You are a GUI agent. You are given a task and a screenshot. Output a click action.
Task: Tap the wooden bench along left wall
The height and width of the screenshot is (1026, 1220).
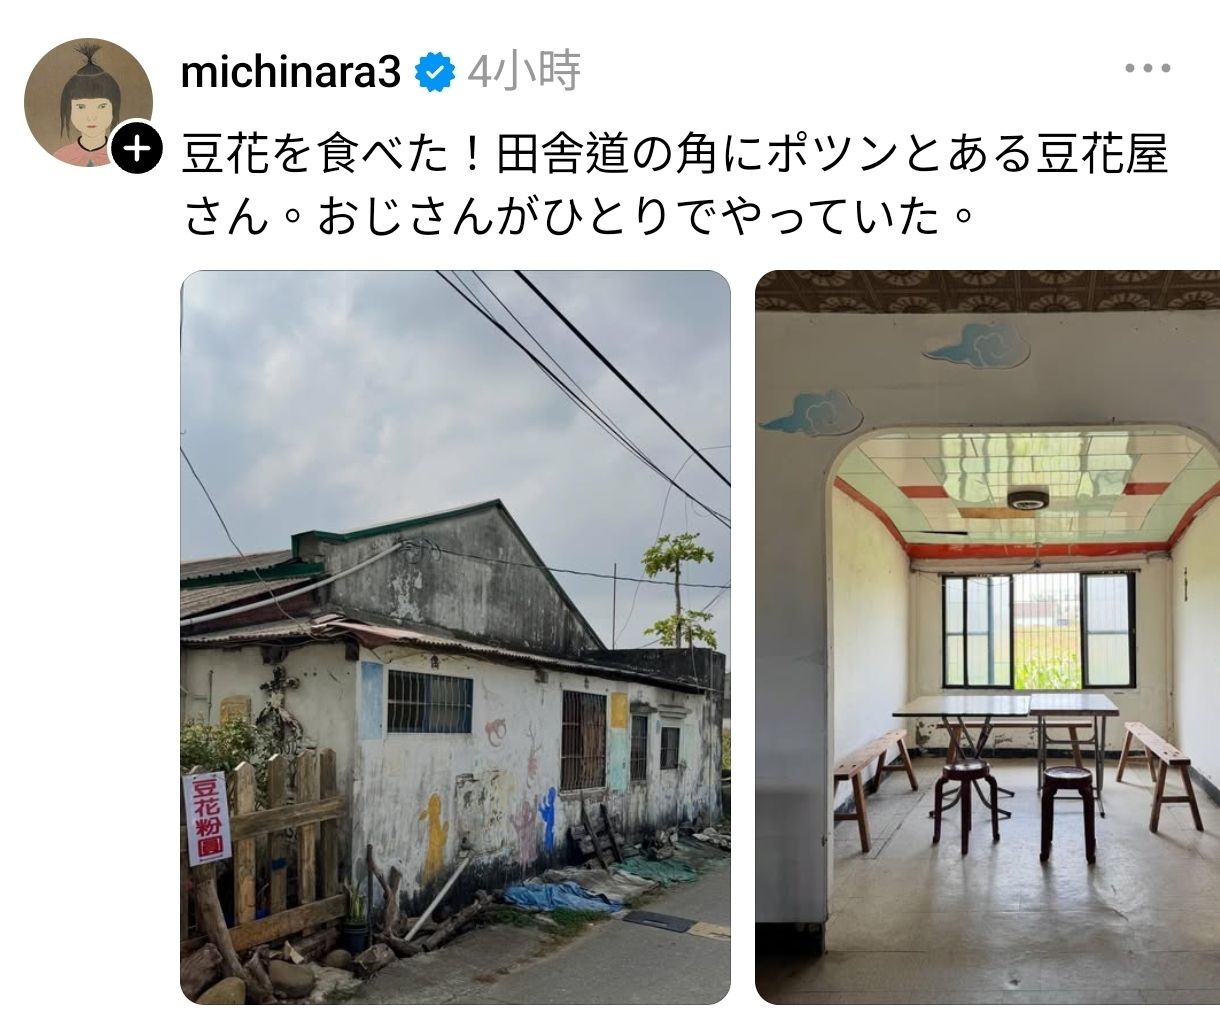tap(873, 783)
